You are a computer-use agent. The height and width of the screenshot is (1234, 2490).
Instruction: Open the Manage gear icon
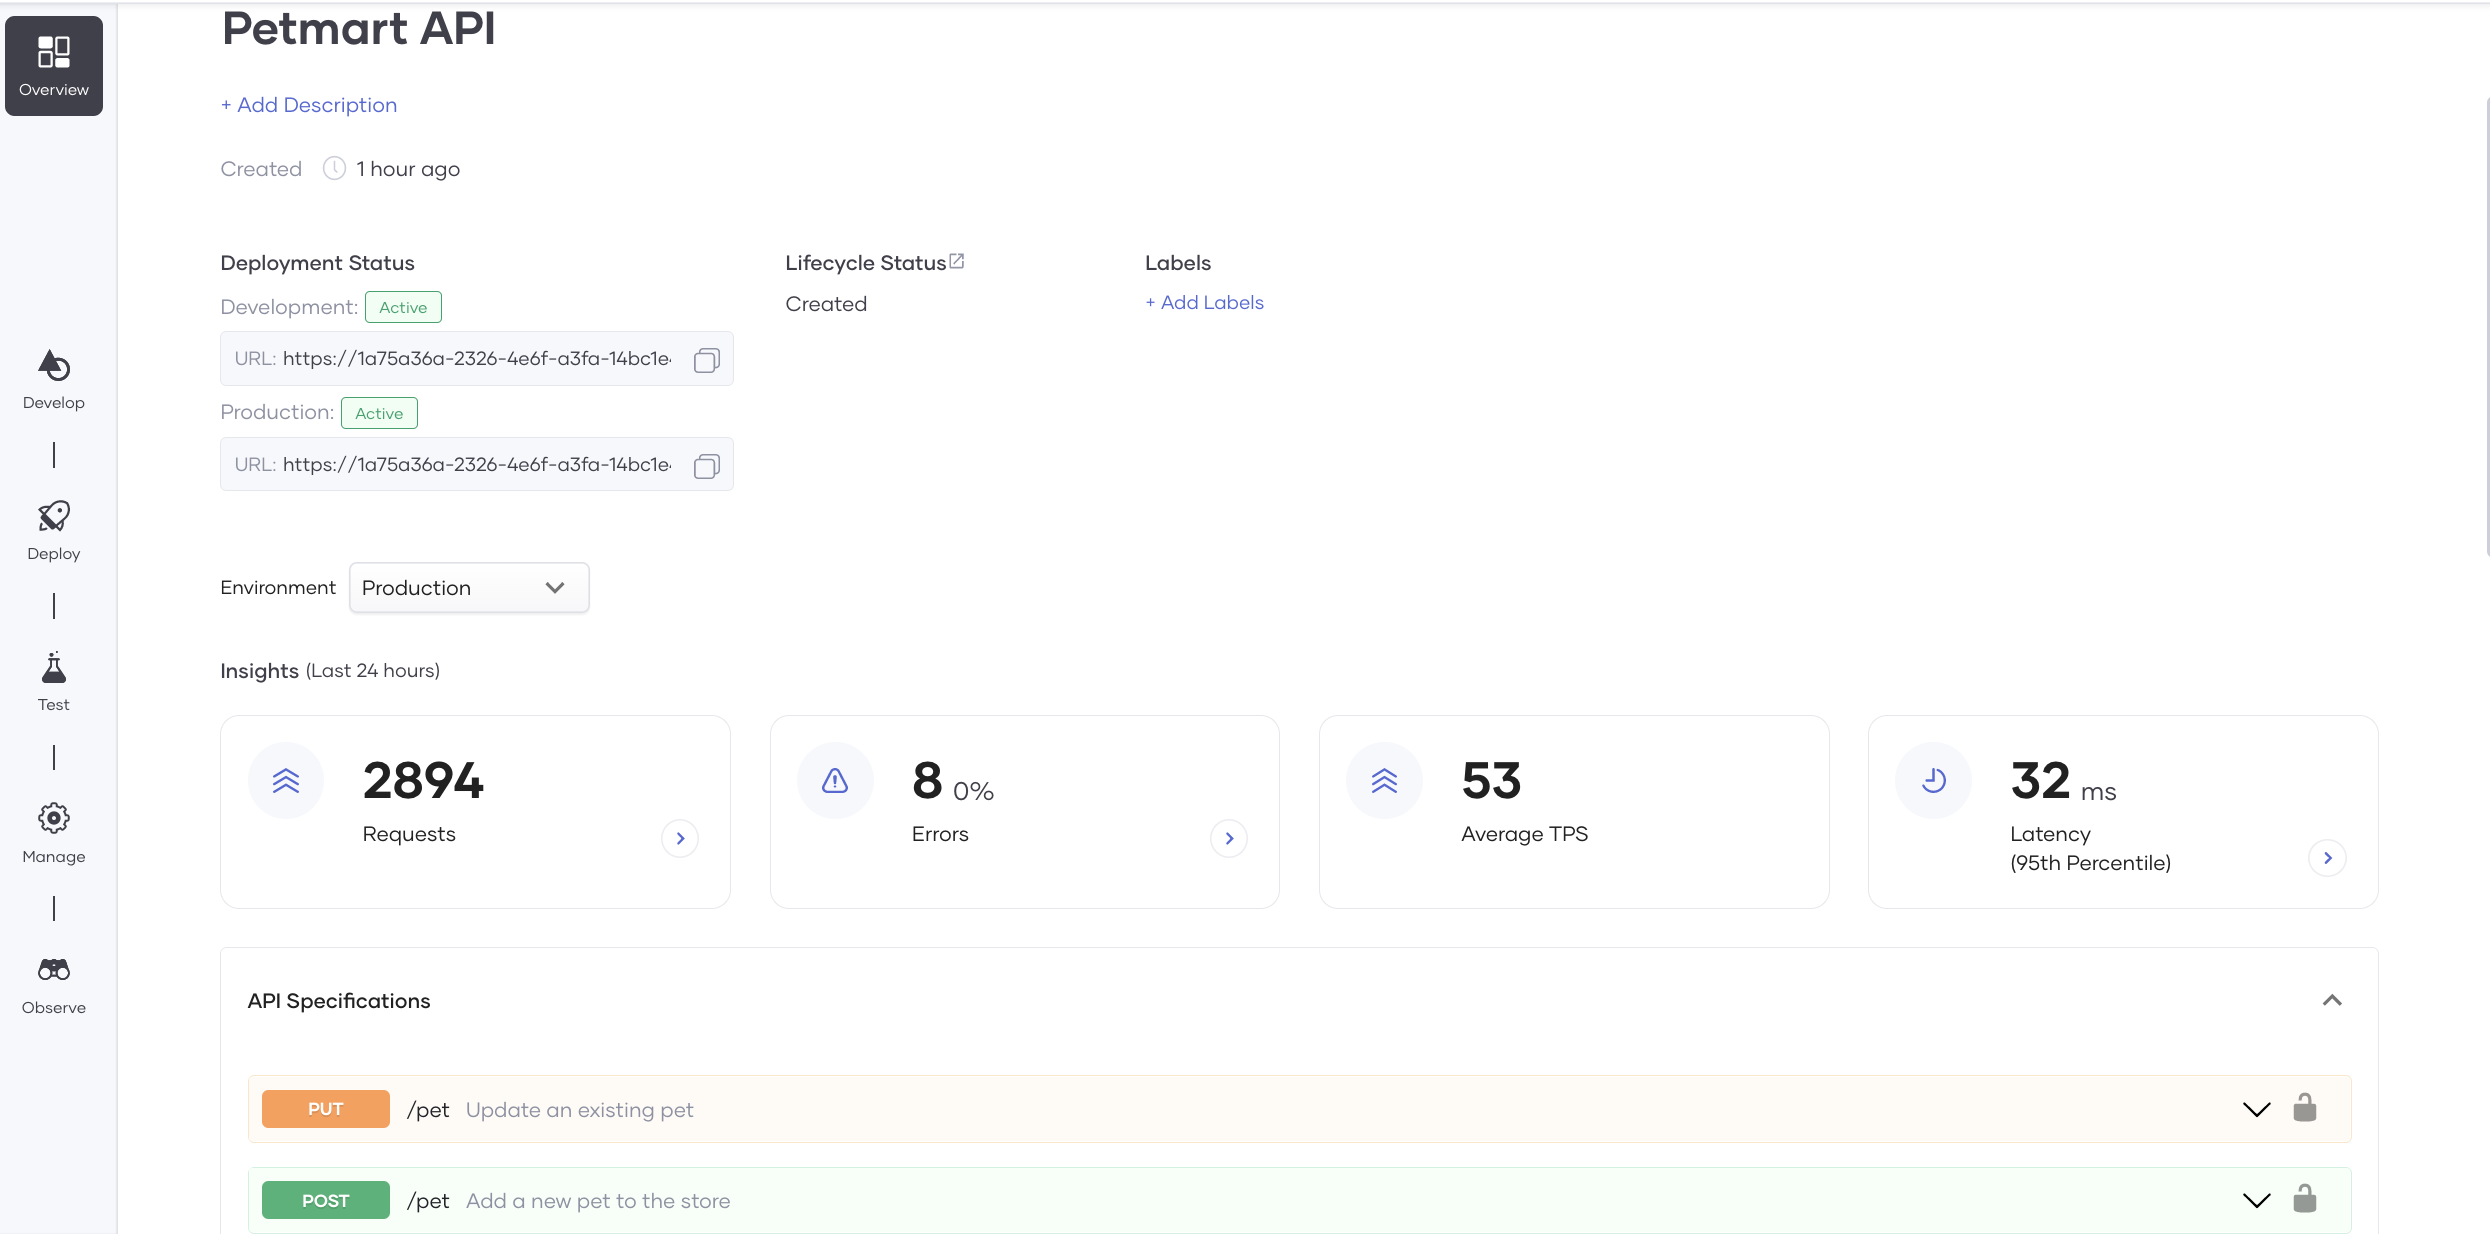click(x=53, y=818)
